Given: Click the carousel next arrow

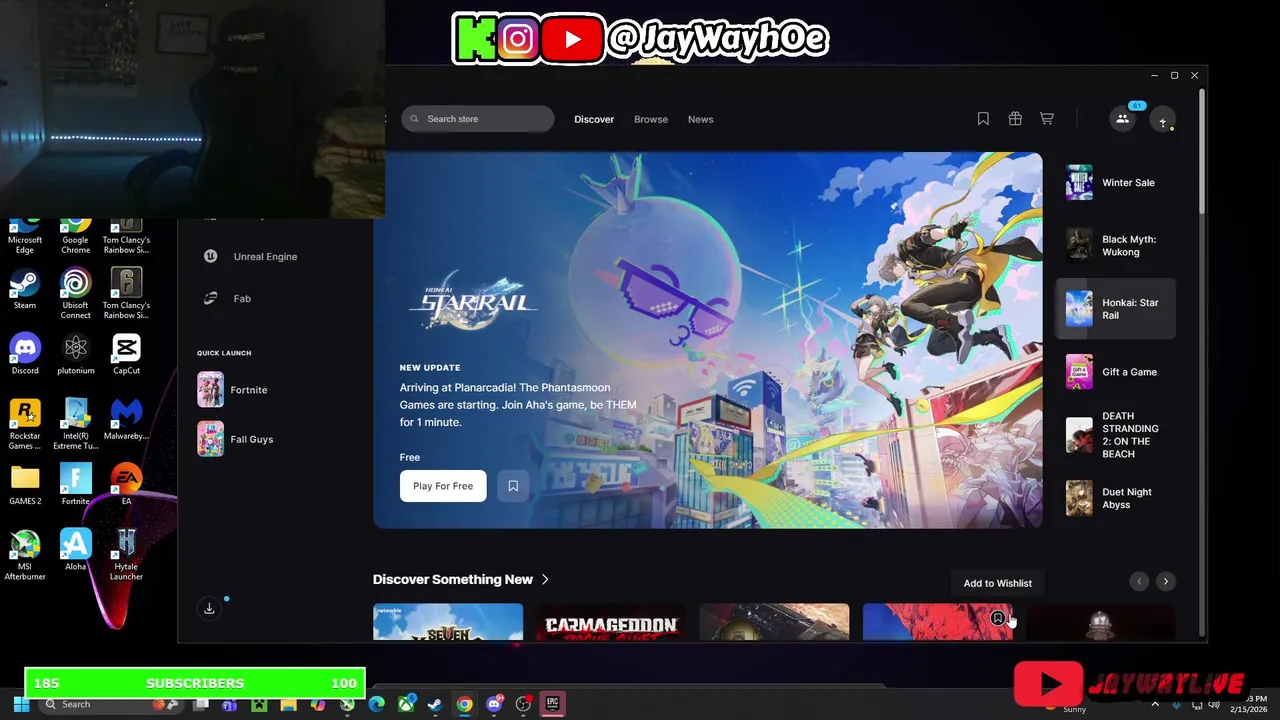Looking at the screenshot, I should 1165,581.
